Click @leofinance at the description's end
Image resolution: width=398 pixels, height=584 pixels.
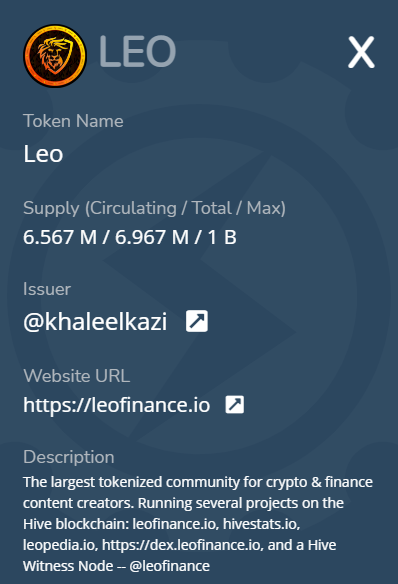(x=169, y=566)
